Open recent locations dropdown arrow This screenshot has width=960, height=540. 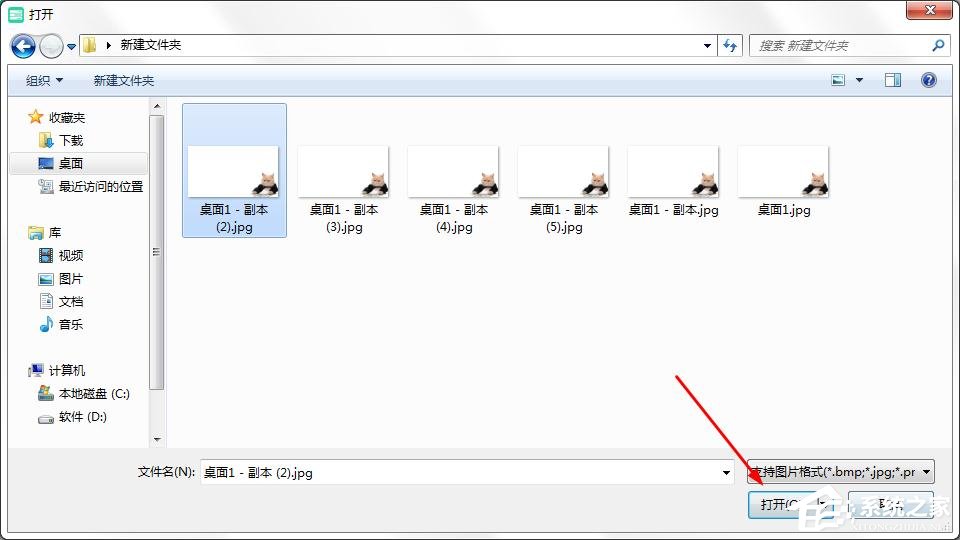click(x=71, y=47)
